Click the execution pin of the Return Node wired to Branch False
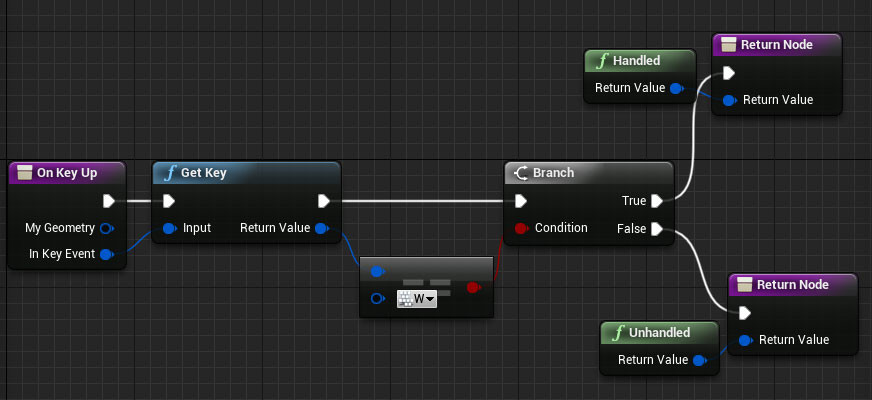Screen dimensions: 872x400 click(745, 313)
